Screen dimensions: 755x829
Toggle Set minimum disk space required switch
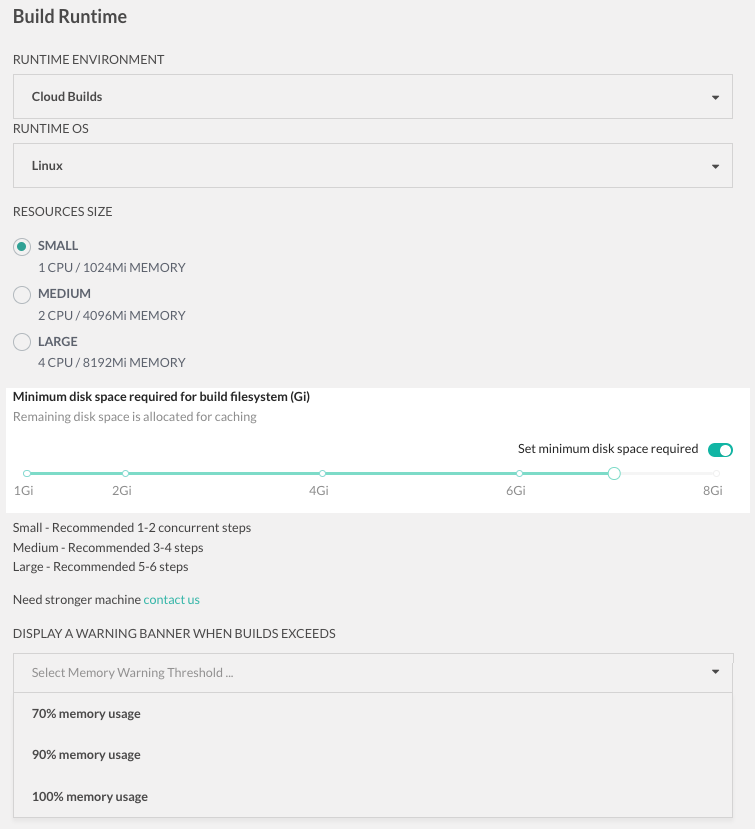coord(720,450)
